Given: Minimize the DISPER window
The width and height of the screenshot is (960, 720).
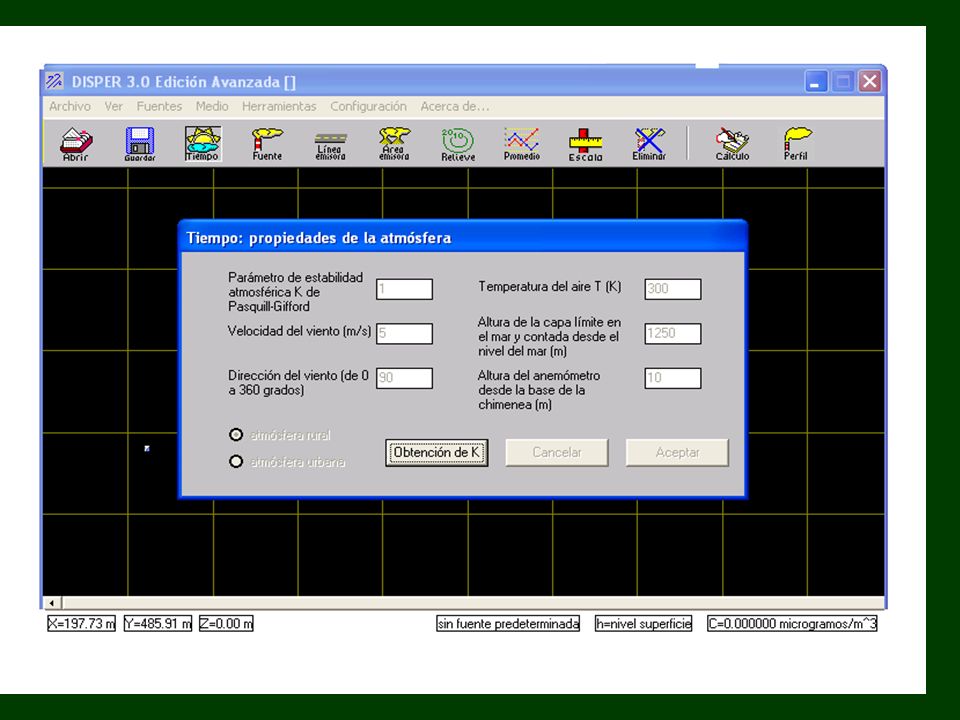Looking at the screenshot, I should pyautogui.click(x=816, y=81).
